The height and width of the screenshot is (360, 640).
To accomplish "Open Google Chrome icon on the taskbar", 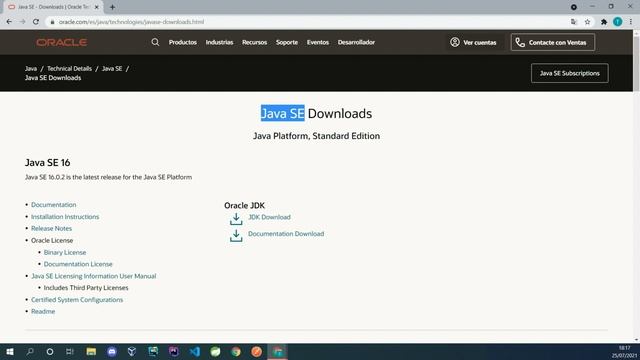I will (x=236, y=351).
